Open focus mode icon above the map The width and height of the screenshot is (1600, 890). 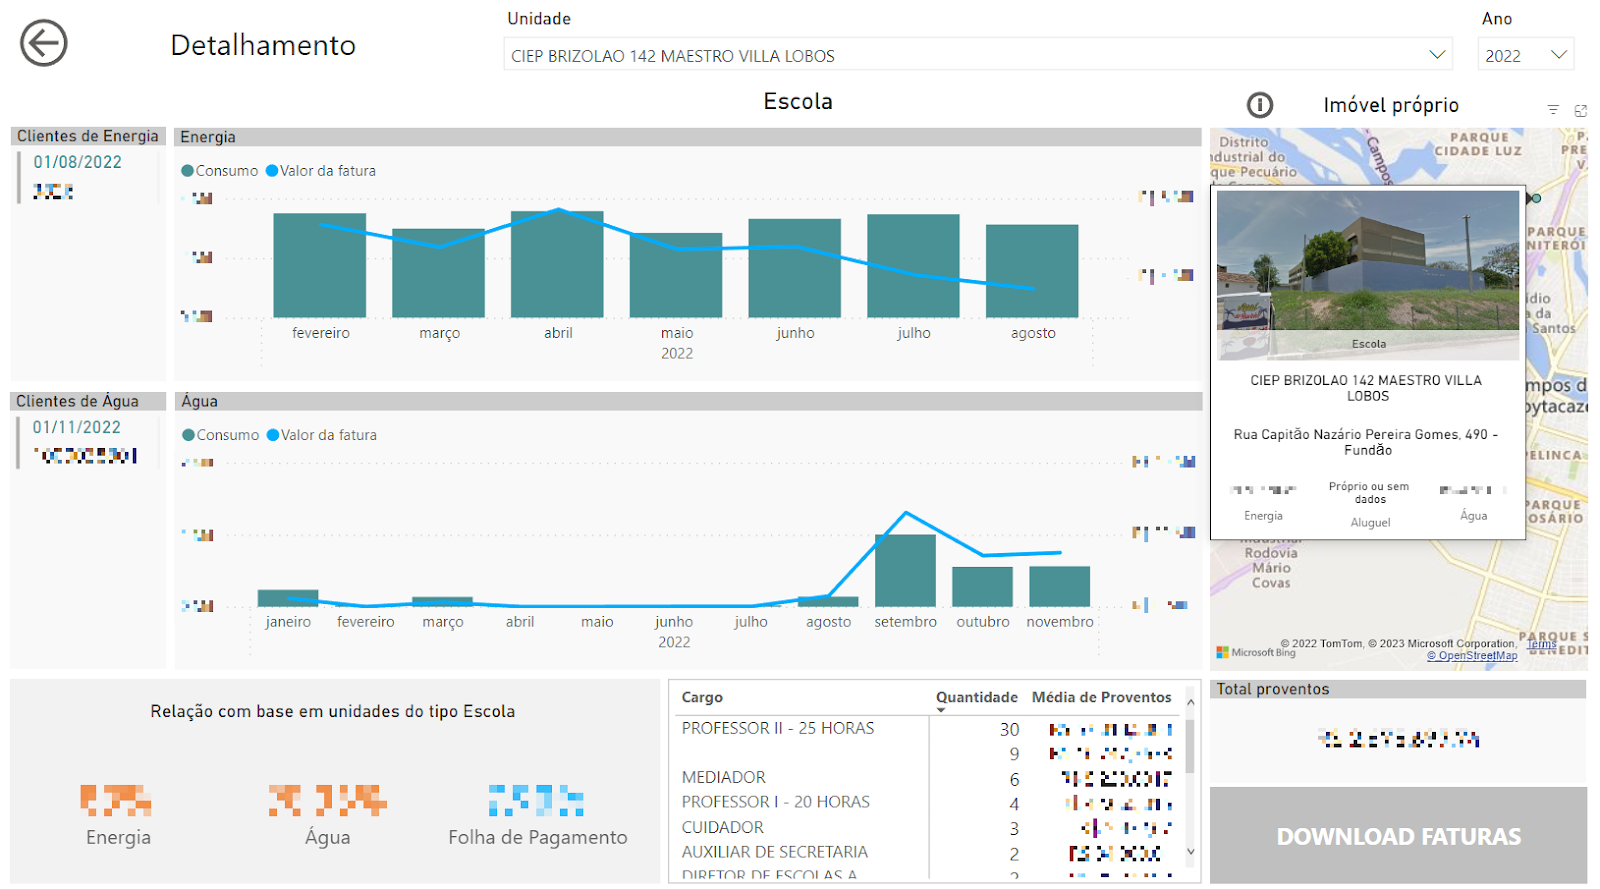pyautogui.click(x=1580, y=110)
